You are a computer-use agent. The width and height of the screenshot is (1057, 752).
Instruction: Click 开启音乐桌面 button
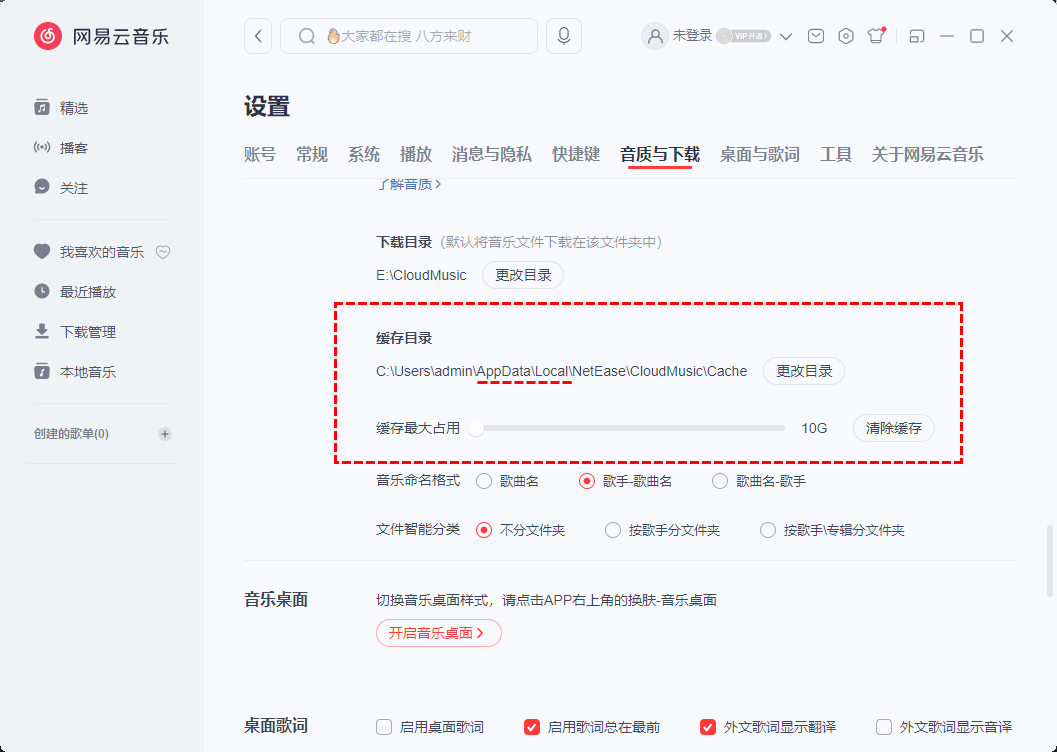[439, 633]
